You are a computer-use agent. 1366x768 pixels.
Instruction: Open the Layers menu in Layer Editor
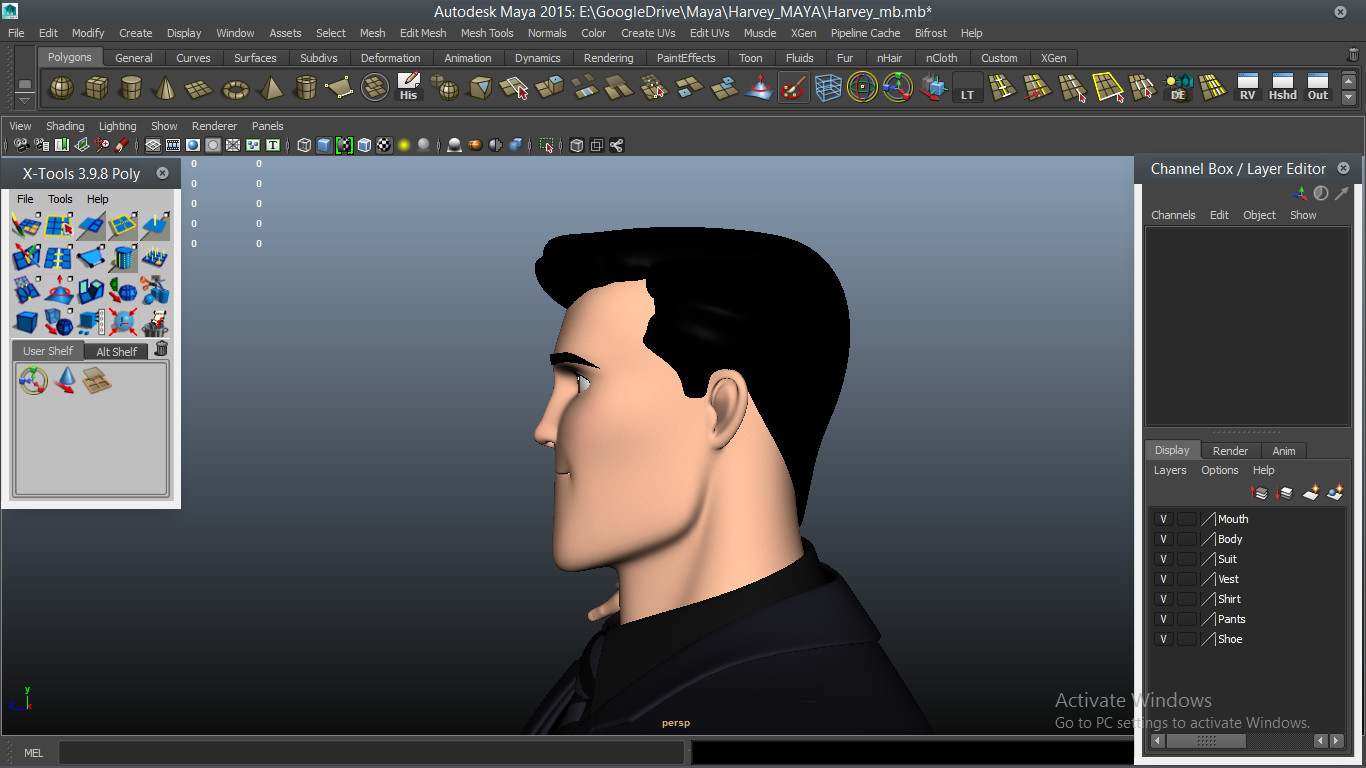1170,470
